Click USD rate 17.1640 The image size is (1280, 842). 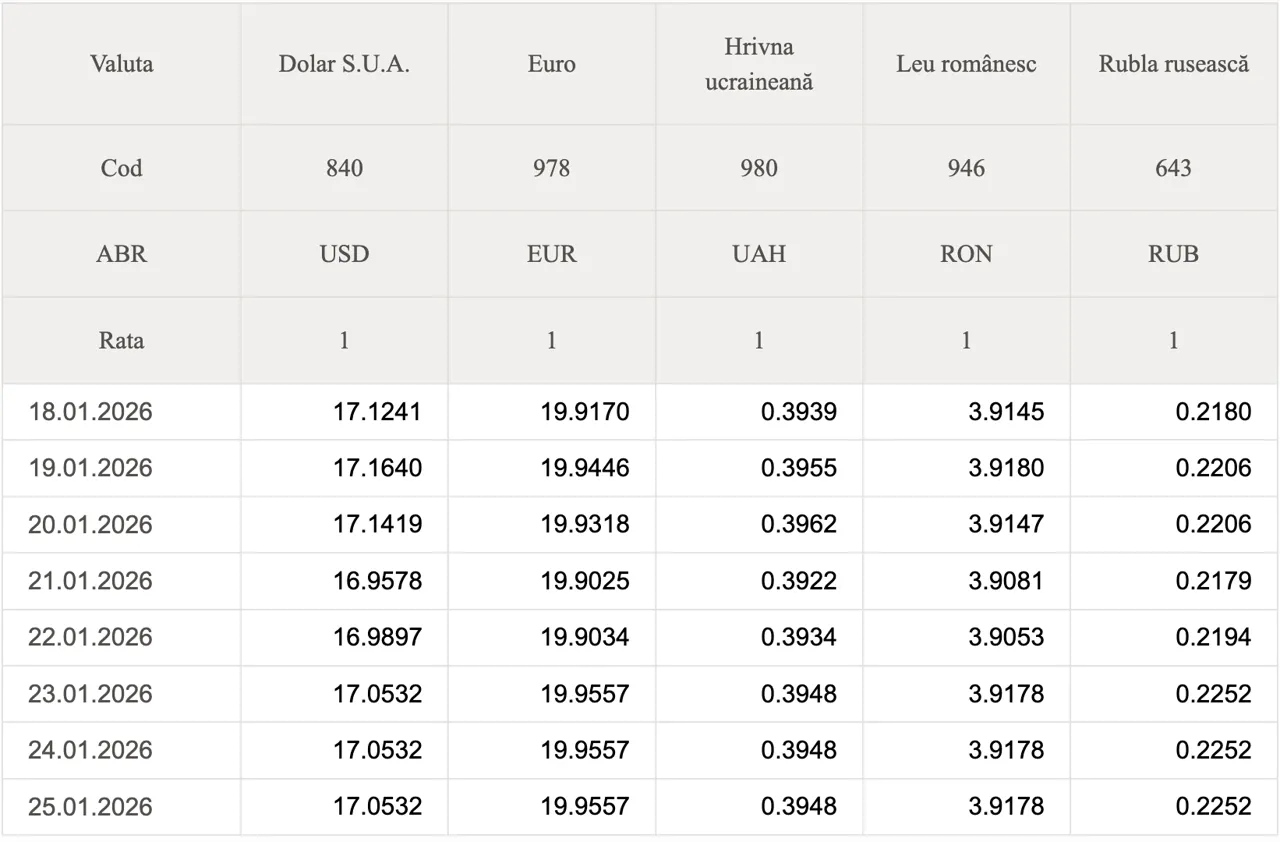tap(377, 468)
